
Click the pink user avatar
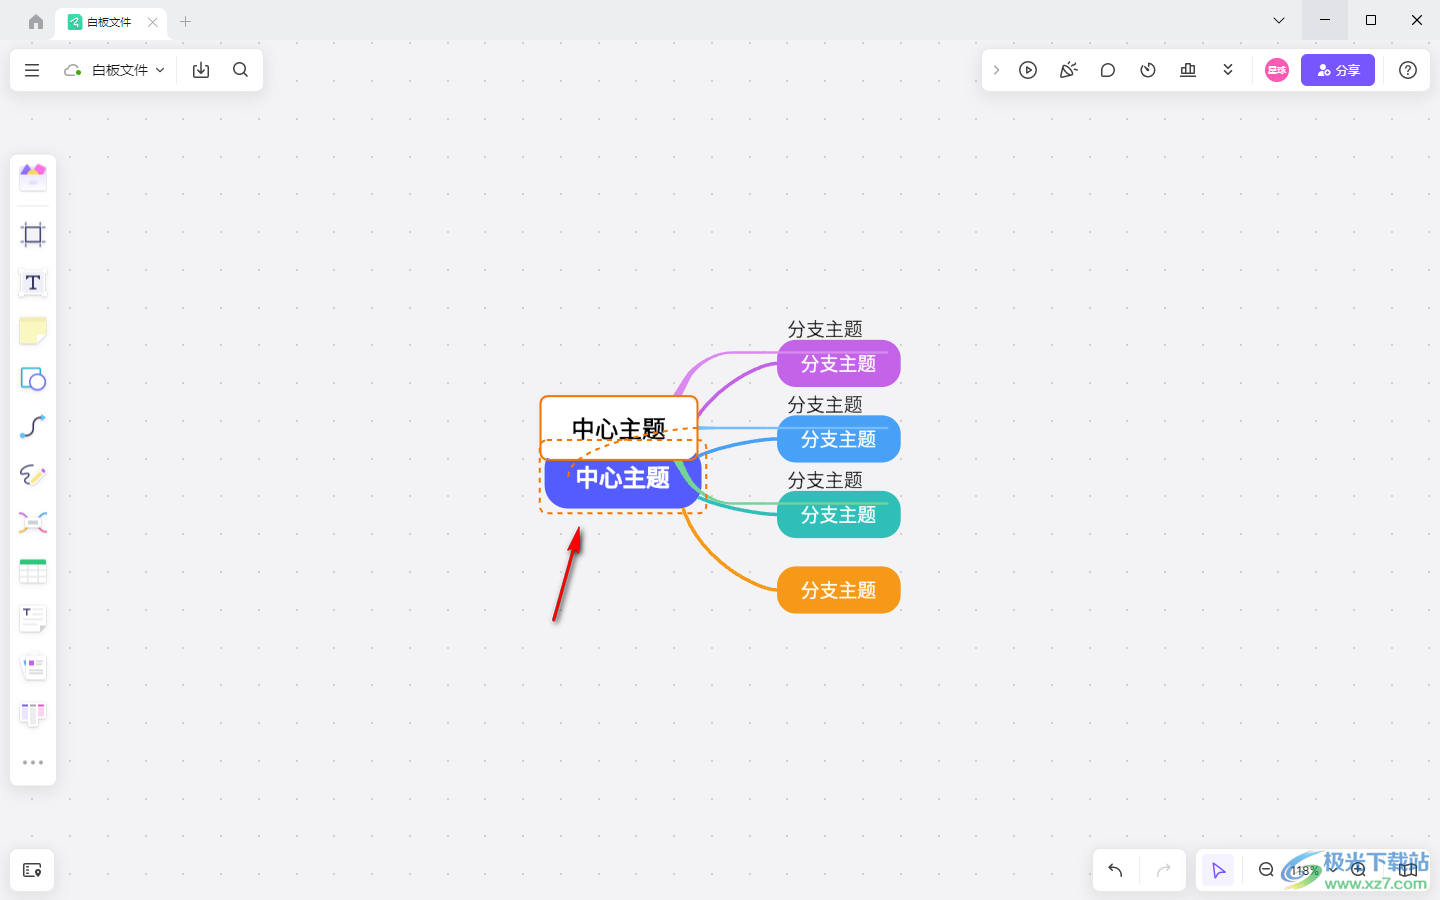(1277, 70)
